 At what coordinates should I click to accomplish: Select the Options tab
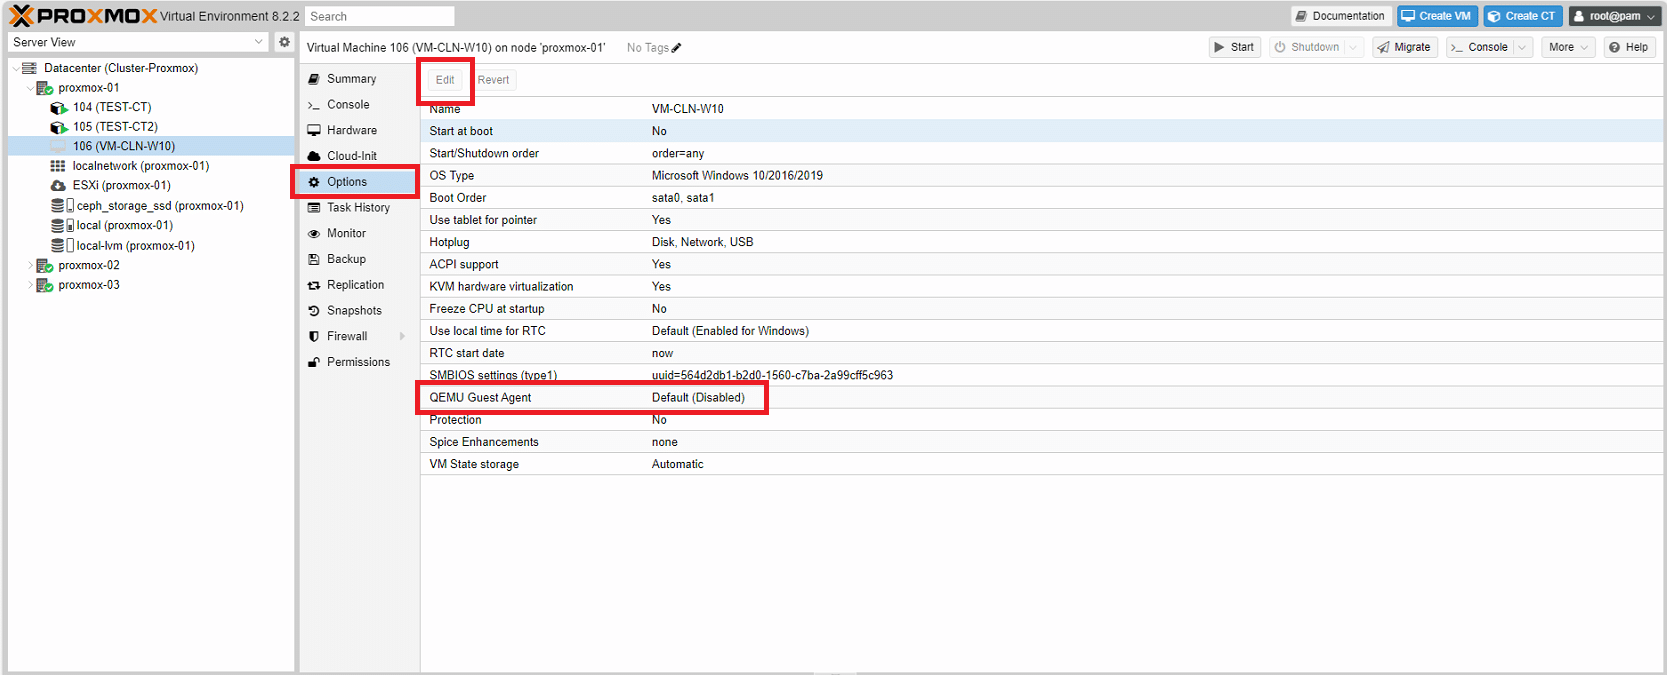pyautogui.click(x=359, y=182)
